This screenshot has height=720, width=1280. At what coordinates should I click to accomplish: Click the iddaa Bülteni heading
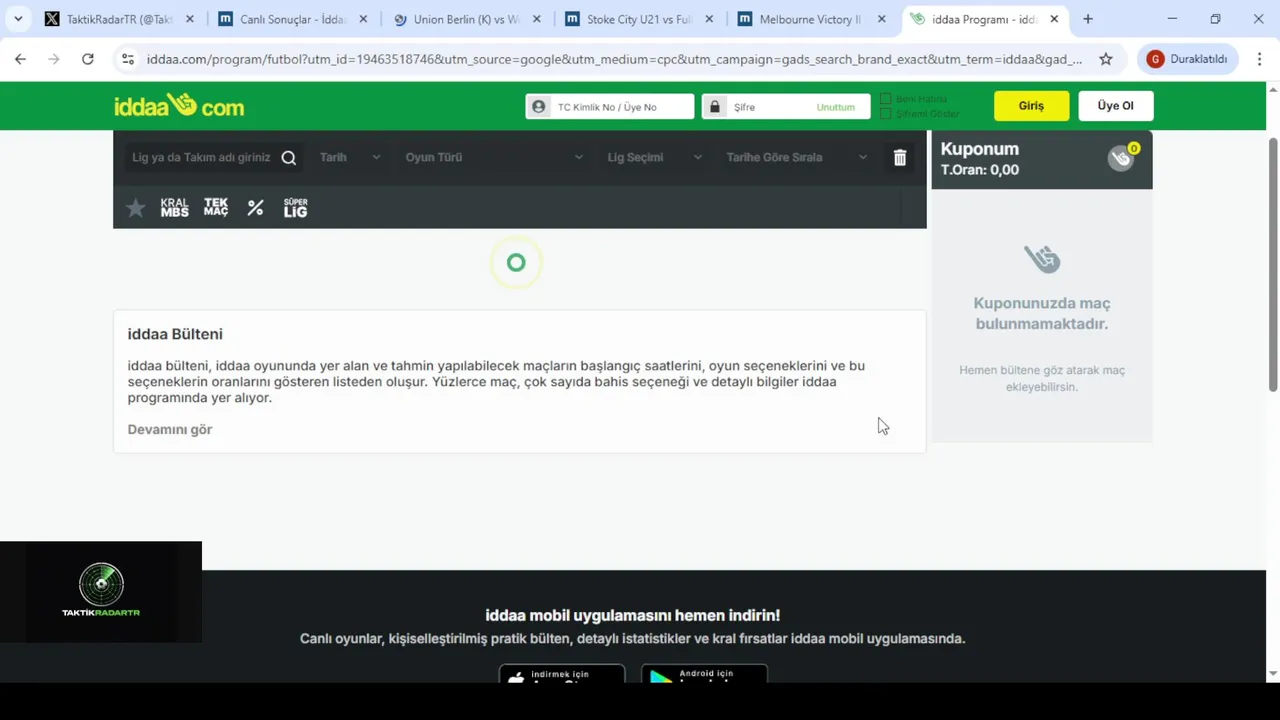[x=175, y=334]
